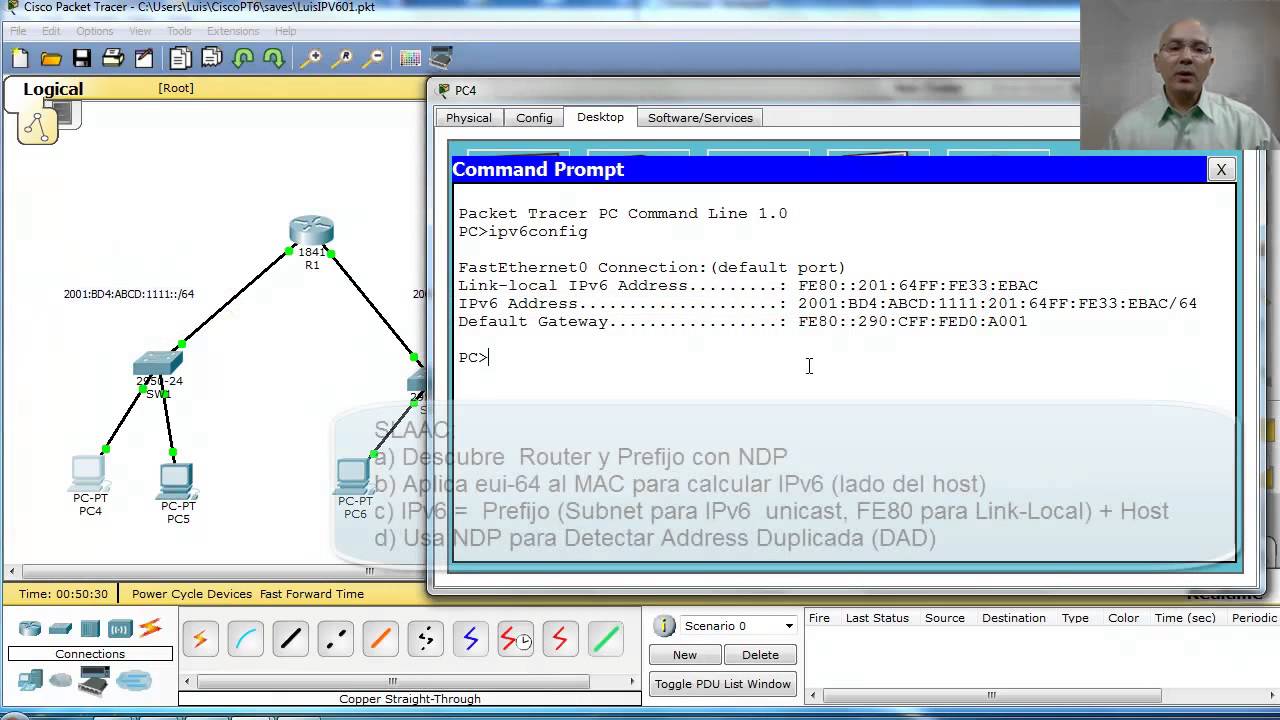Click the Redo green arrow icon
Screen dimensions: 1280x720
coord(274,59)
